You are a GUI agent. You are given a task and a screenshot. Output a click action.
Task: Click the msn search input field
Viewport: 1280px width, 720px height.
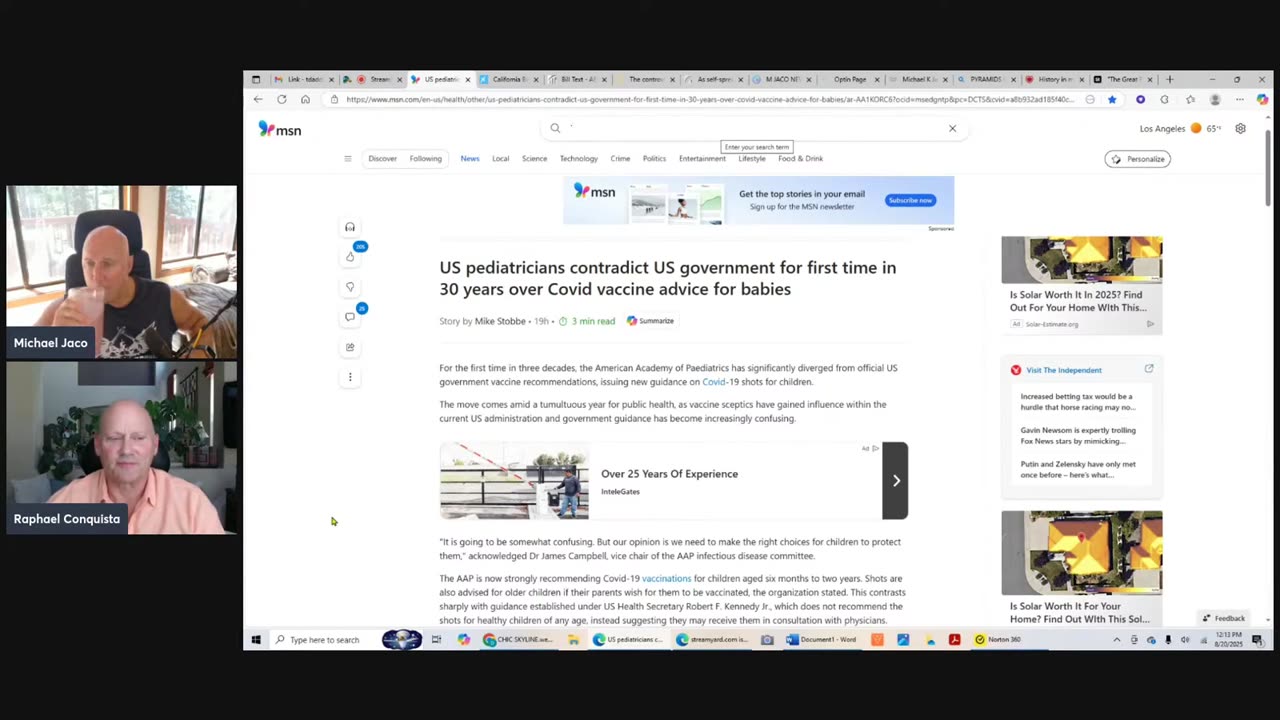[755, 128]
